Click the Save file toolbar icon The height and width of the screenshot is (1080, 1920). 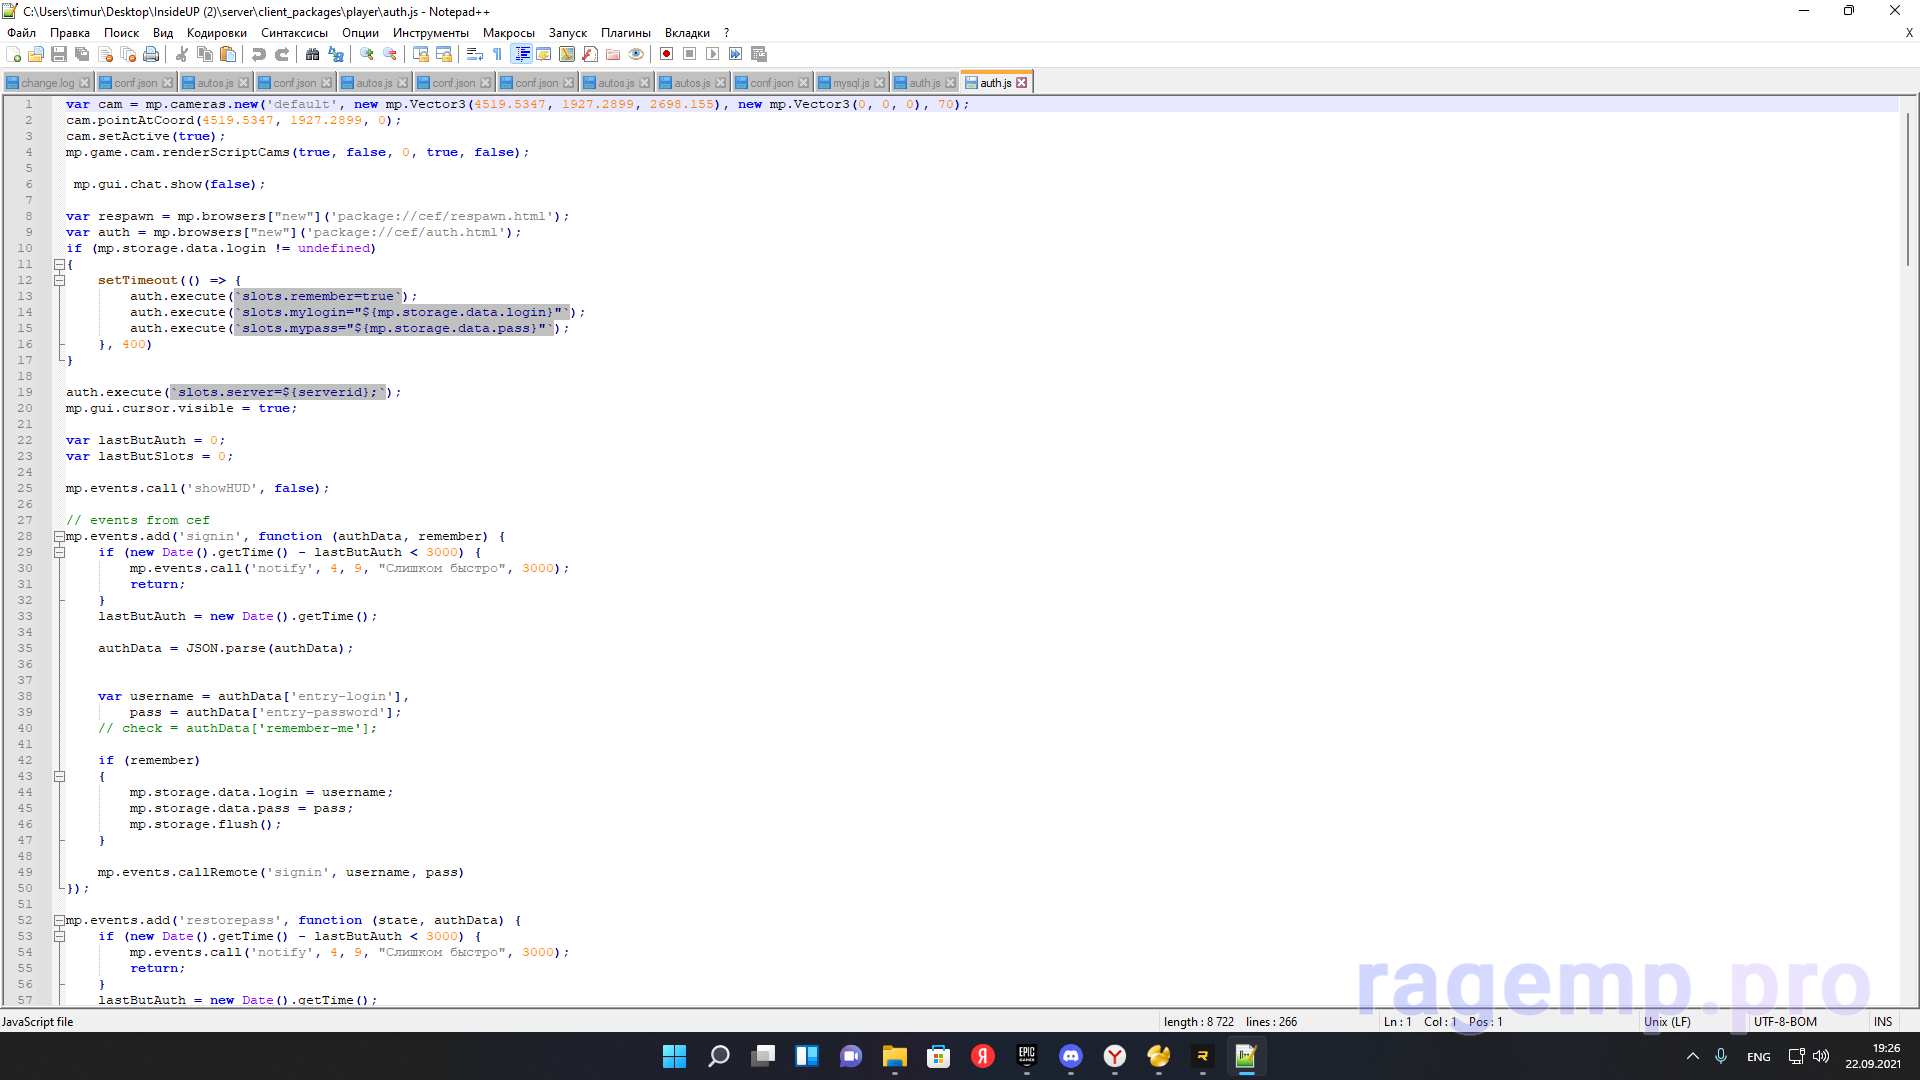coord(59,54)
